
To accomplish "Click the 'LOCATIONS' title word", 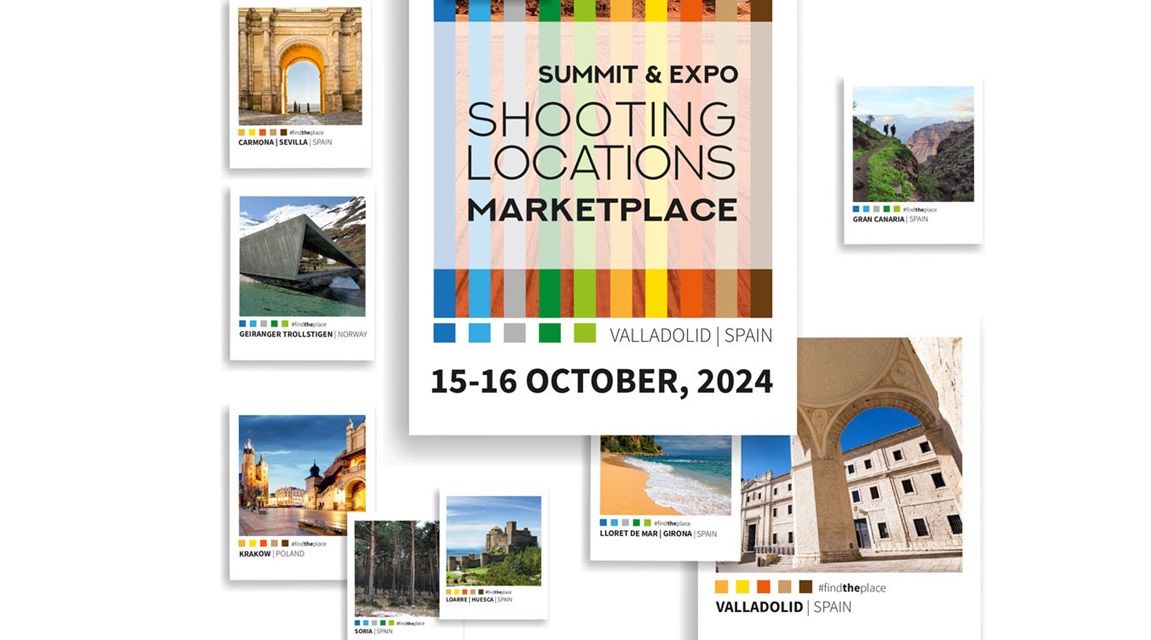I will click(601, 162).
